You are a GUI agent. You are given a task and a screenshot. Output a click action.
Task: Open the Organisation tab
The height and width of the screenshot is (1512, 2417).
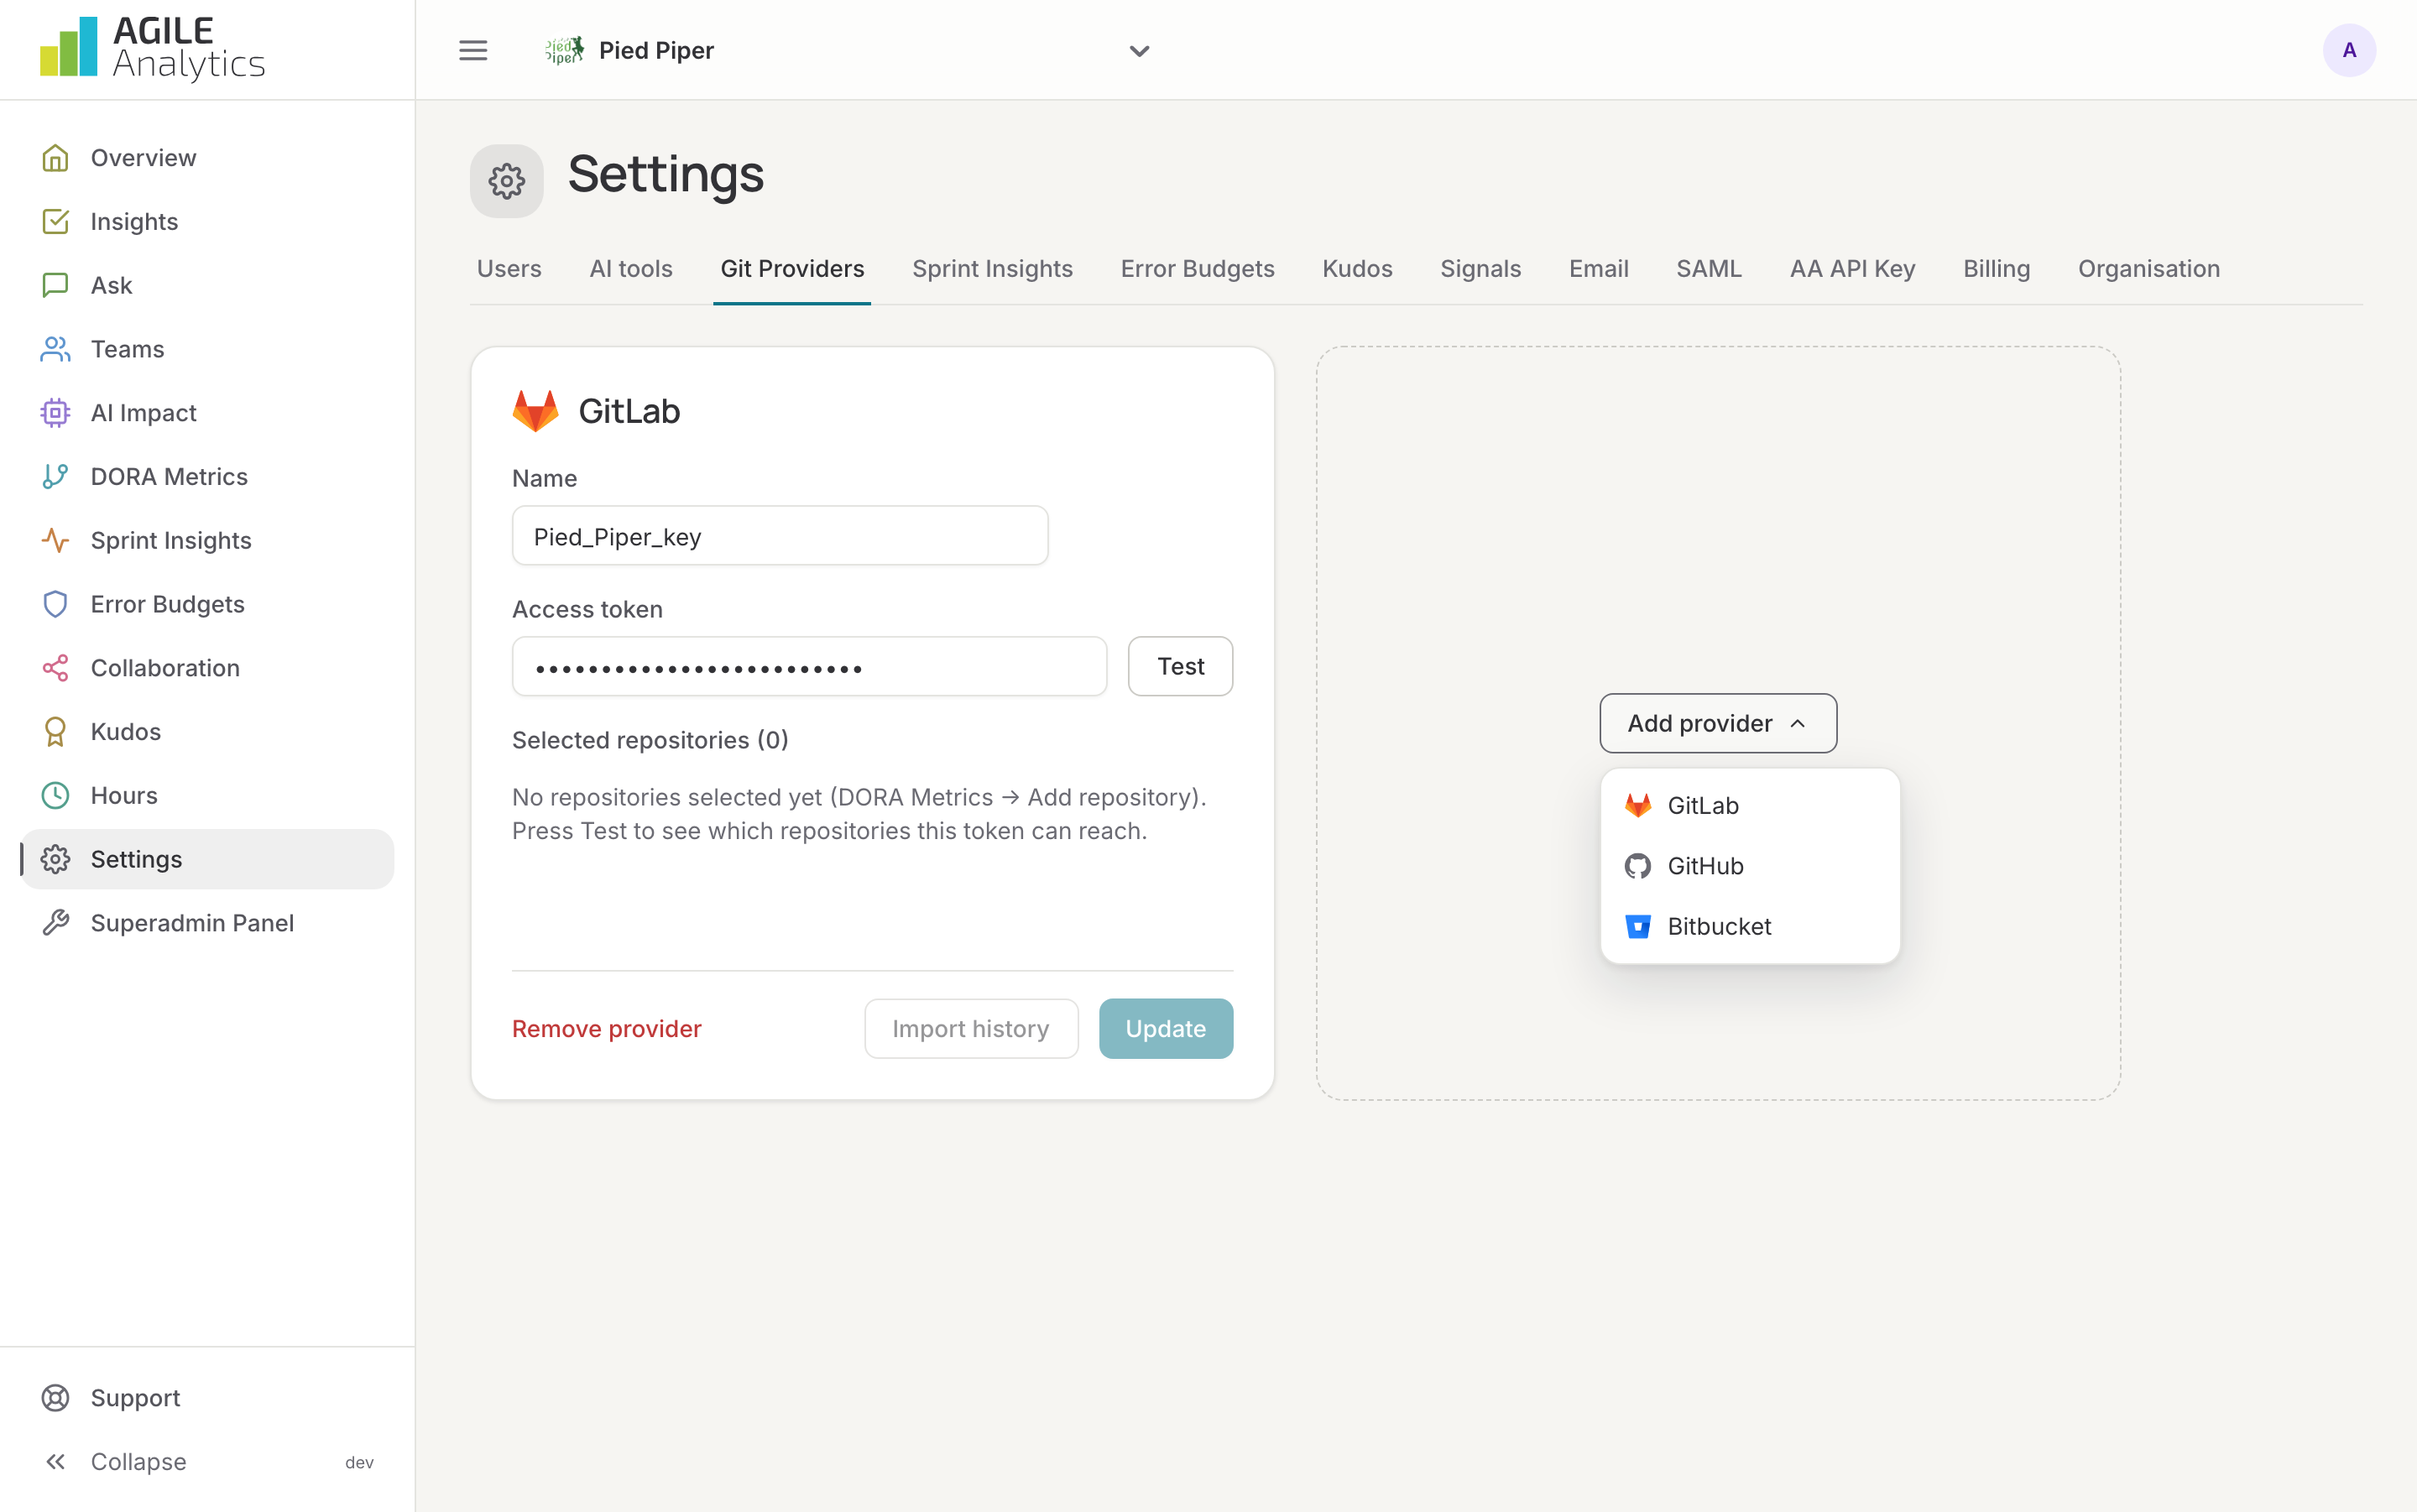(x=2149, y=269)
